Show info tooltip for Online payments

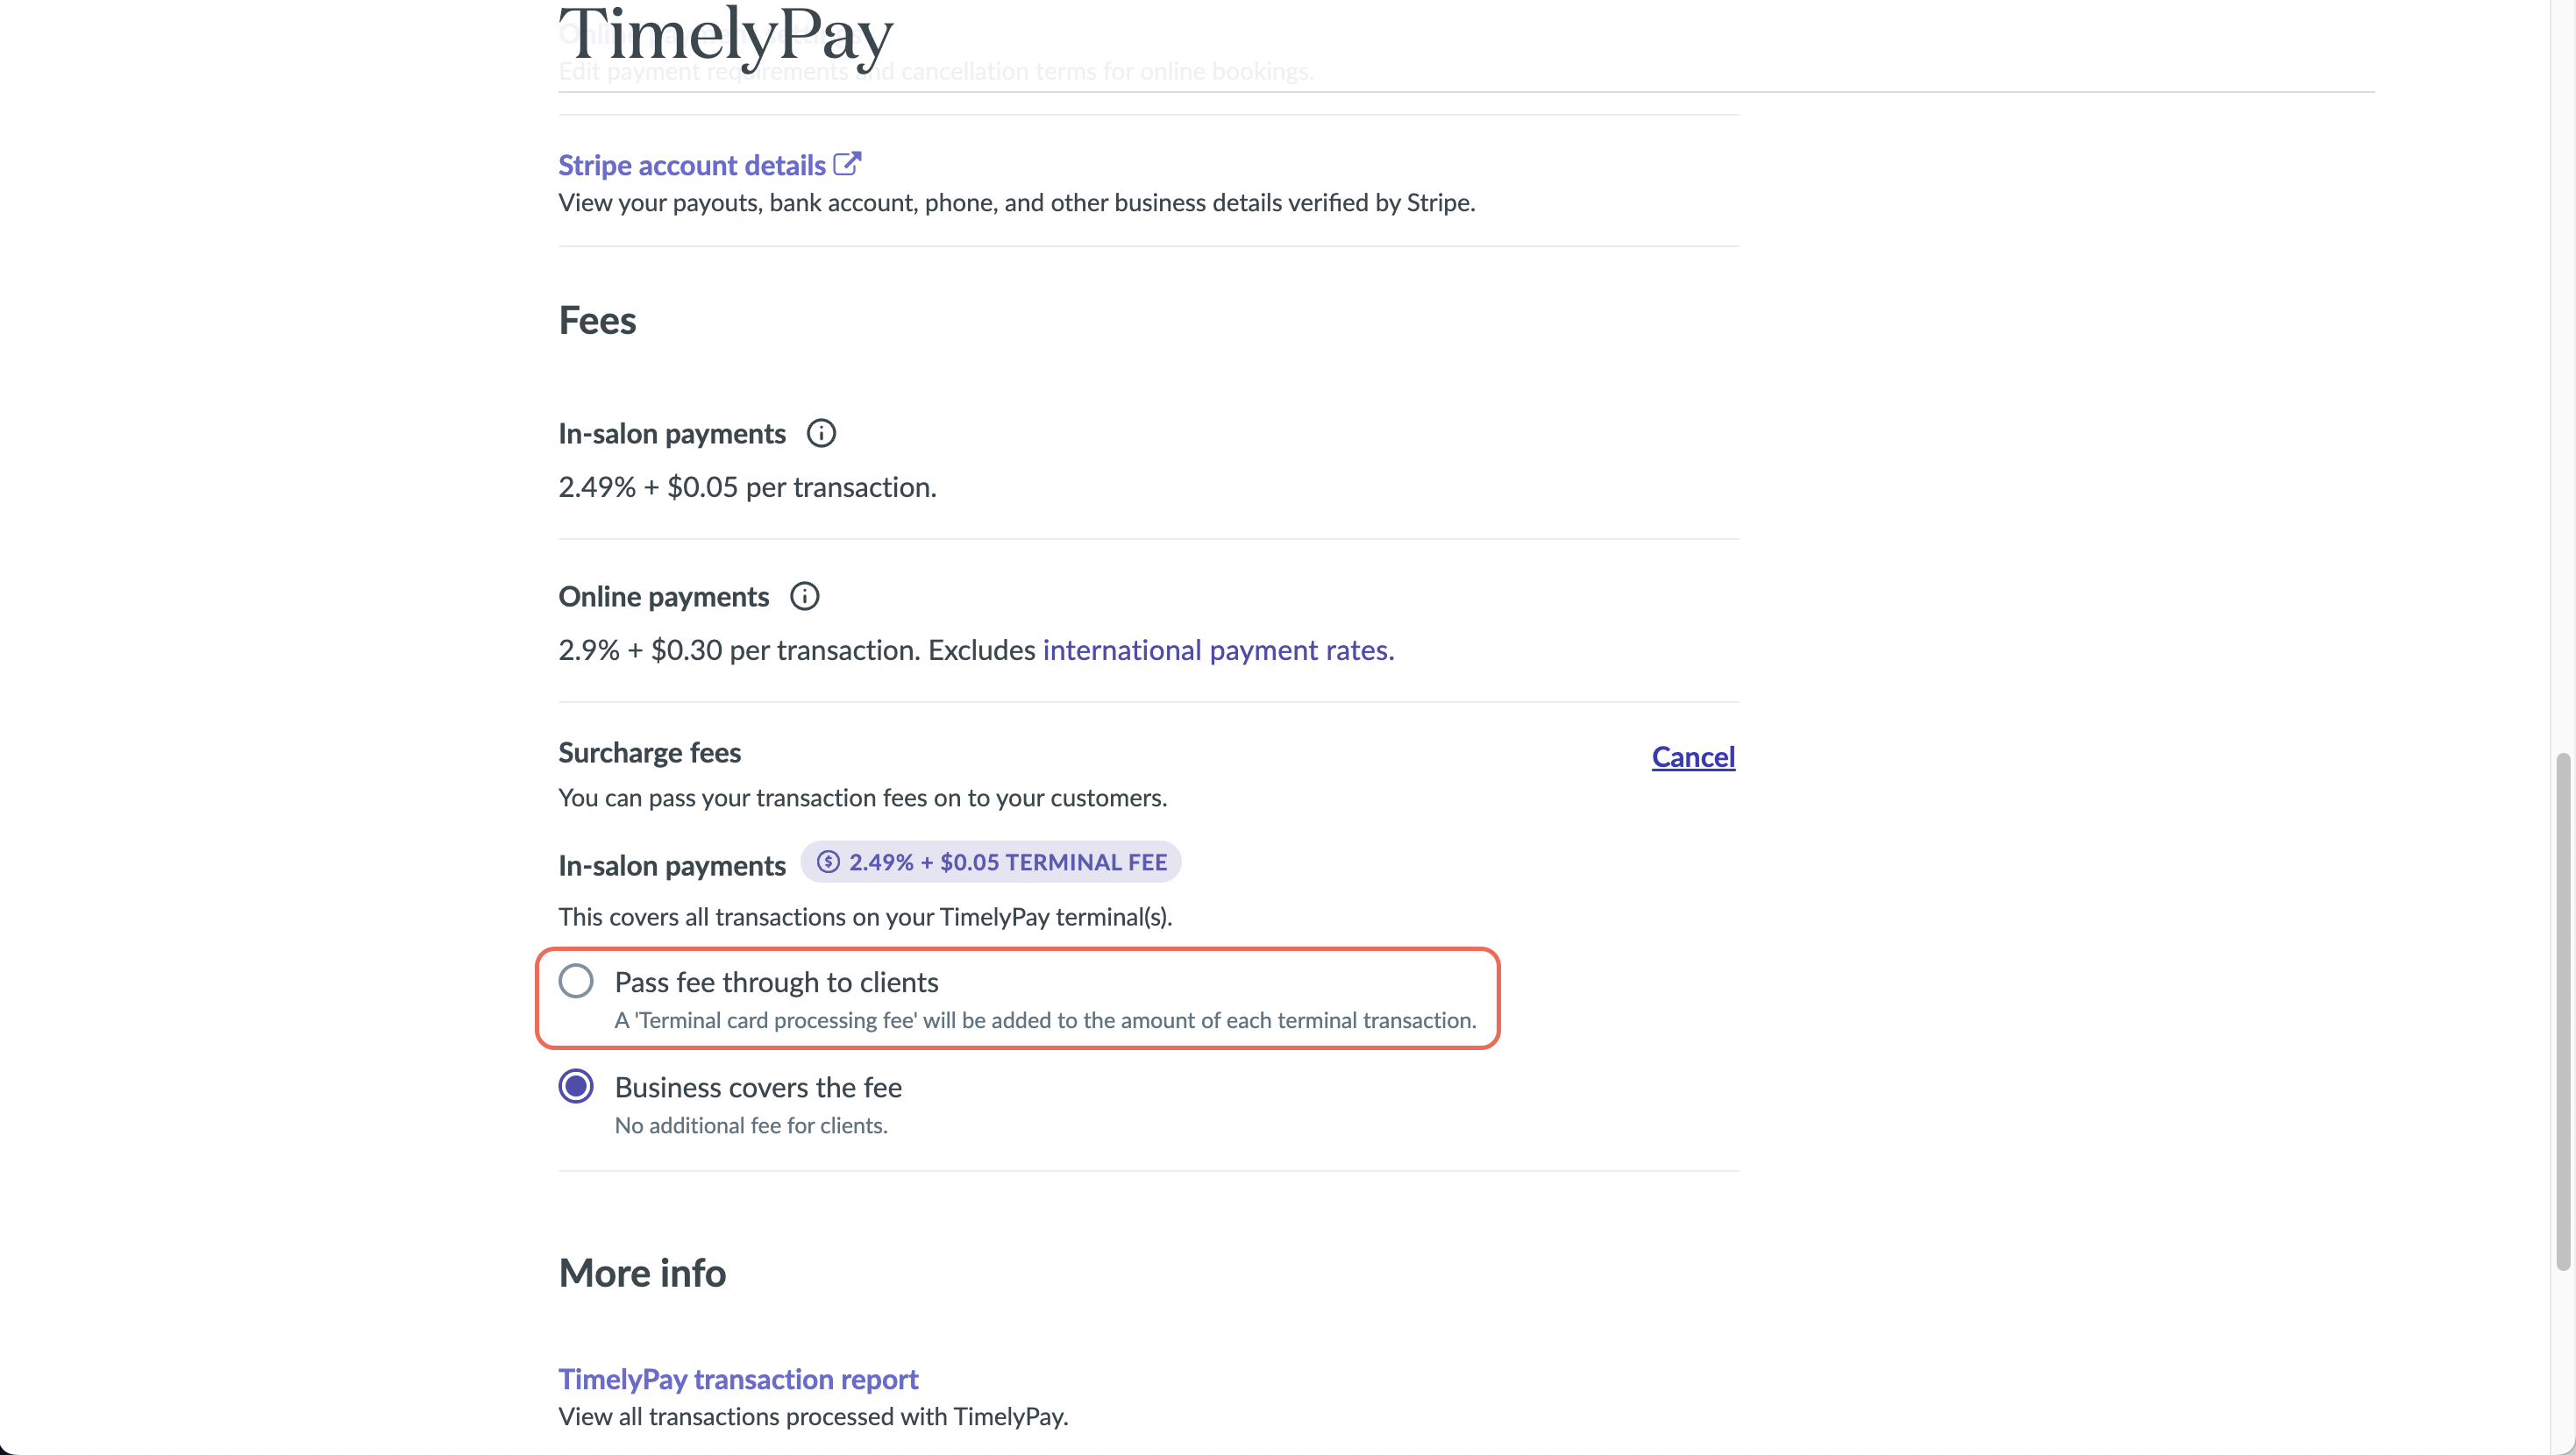(804, 596)
